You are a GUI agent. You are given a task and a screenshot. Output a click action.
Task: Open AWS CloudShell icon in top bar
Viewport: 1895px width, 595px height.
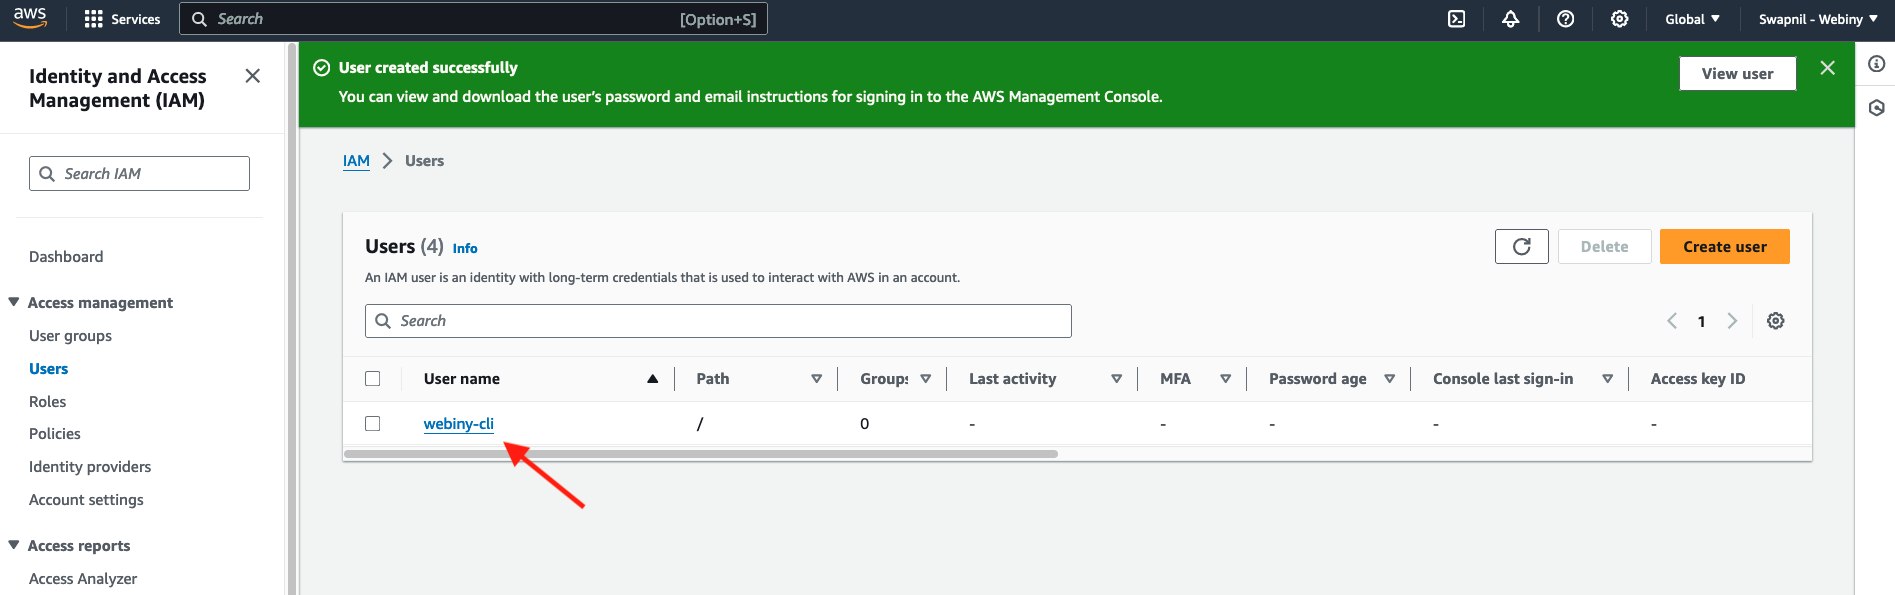coord(1457,19)
